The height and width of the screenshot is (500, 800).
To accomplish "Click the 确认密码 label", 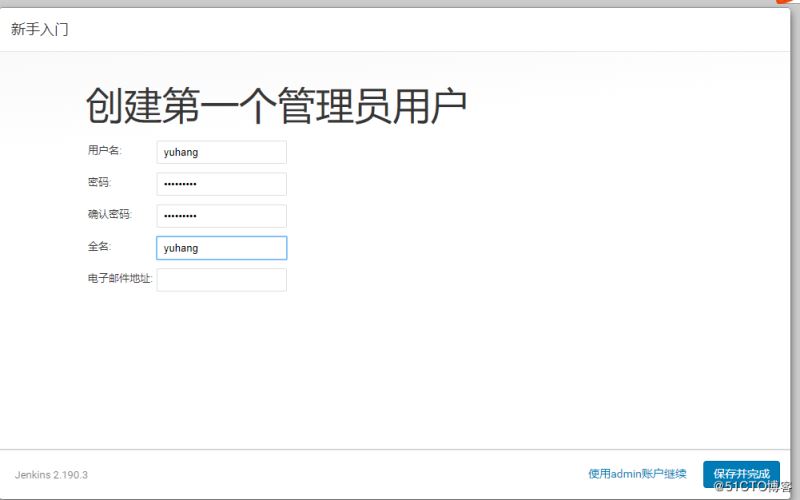I will (x=110, y=214).
